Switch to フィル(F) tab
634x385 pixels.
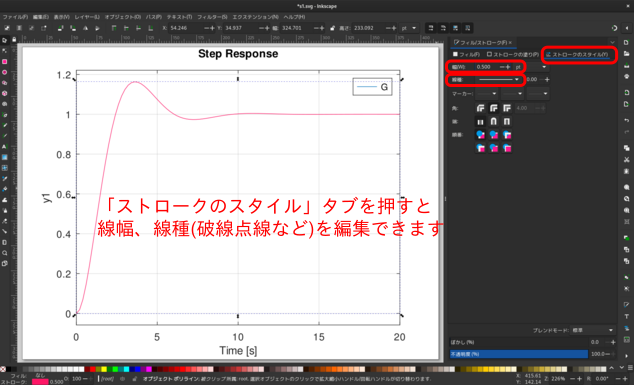(466, 54)
